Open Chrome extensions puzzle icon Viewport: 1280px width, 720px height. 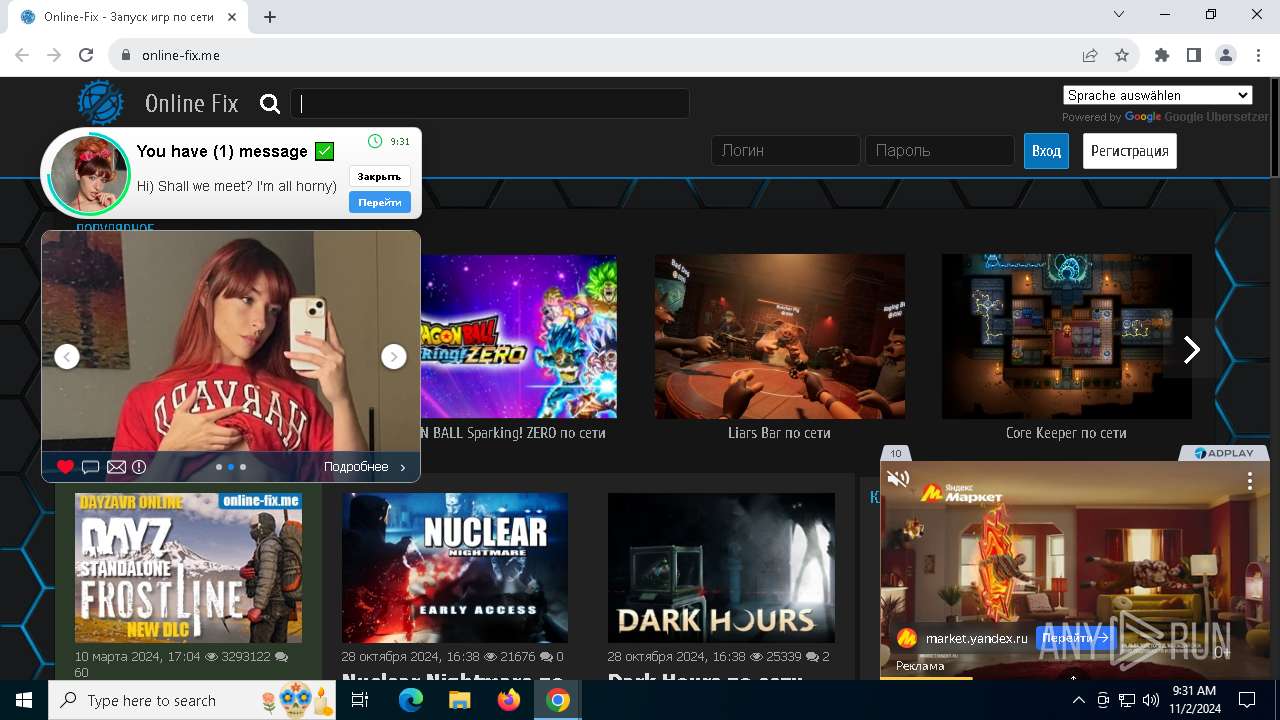(x=1162, y=55)
